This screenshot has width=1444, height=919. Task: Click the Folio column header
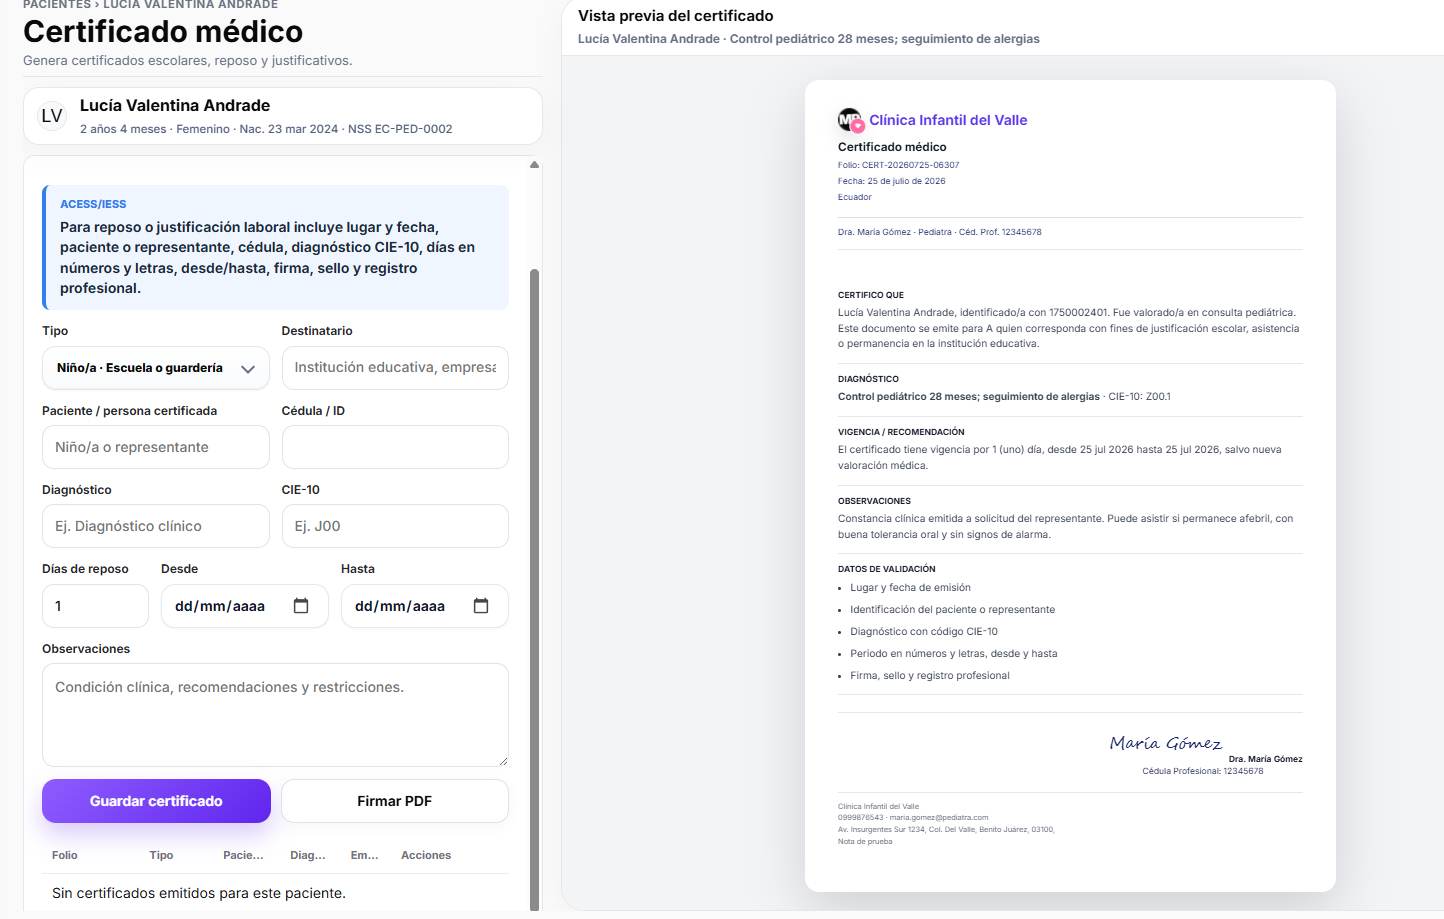65,855
